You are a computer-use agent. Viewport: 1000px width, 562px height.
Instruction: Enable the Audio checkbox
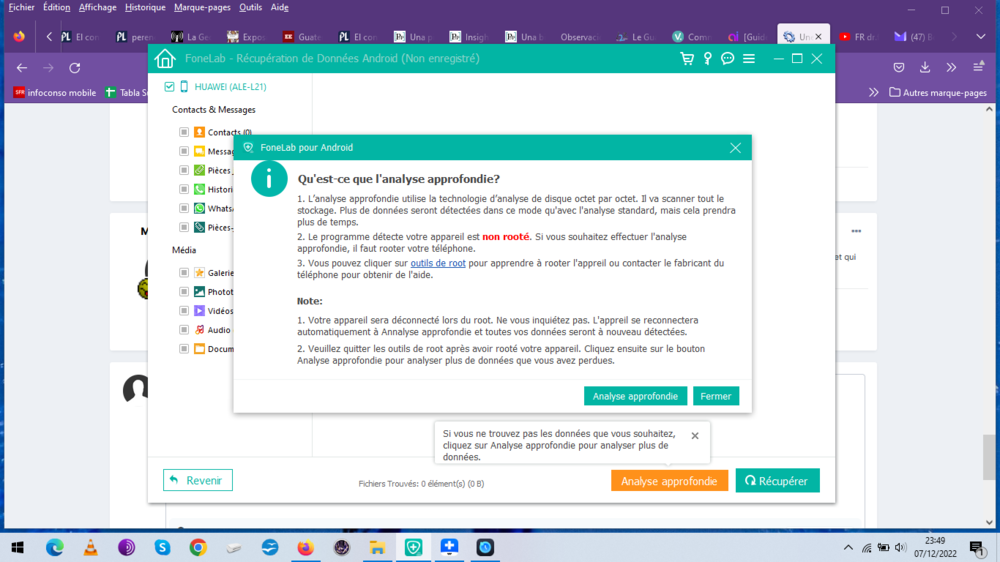[184, 330]
